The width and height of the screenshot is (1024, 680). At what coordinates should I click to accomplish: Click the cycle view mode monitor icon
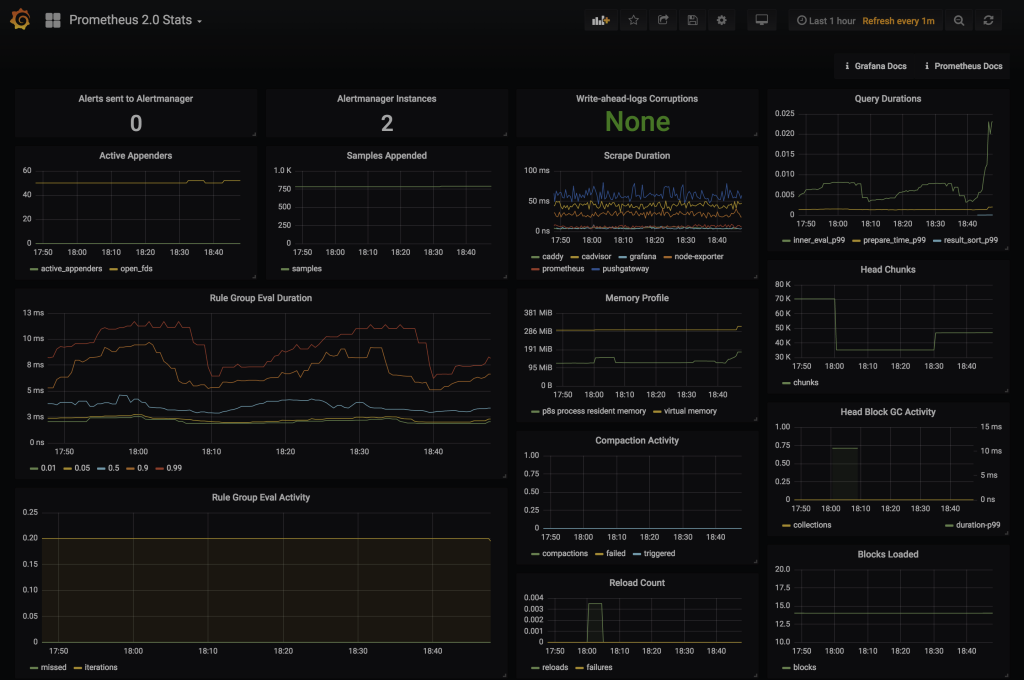(x=761, y=20)
